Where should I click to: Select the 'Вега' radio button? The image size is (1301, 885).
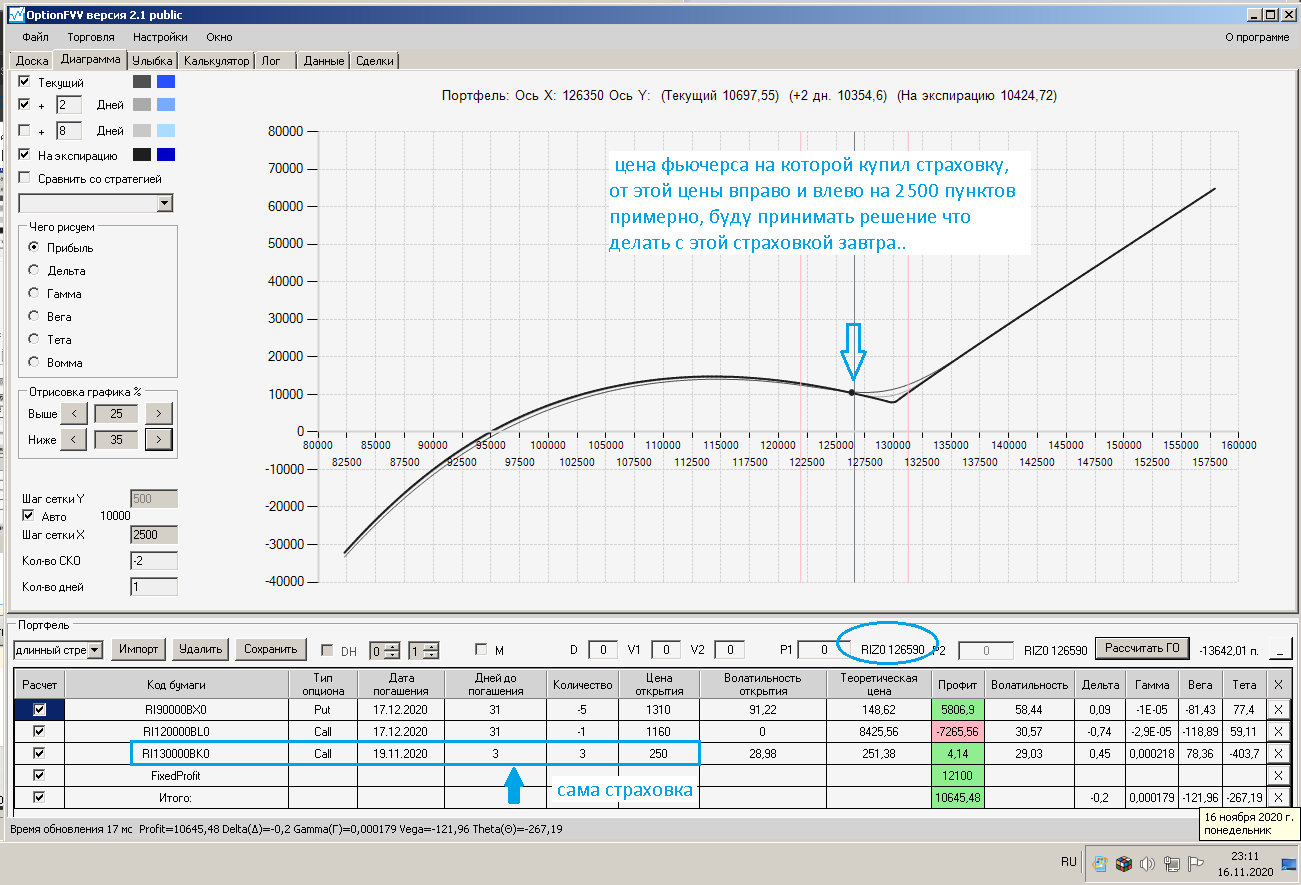(34, 316)
